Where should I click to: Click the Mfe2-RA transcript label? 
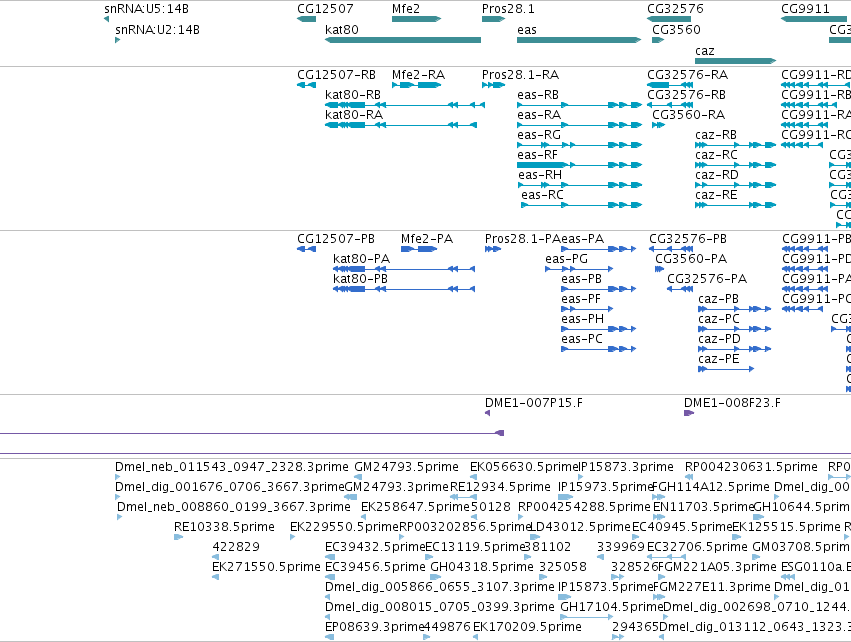point(418,74)
